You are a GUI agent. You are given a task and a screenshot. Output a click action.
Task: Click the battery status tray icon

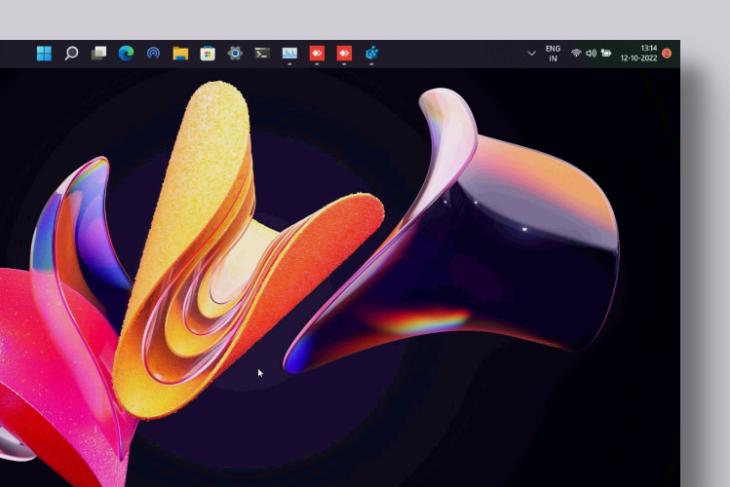(x=605, y=54)
